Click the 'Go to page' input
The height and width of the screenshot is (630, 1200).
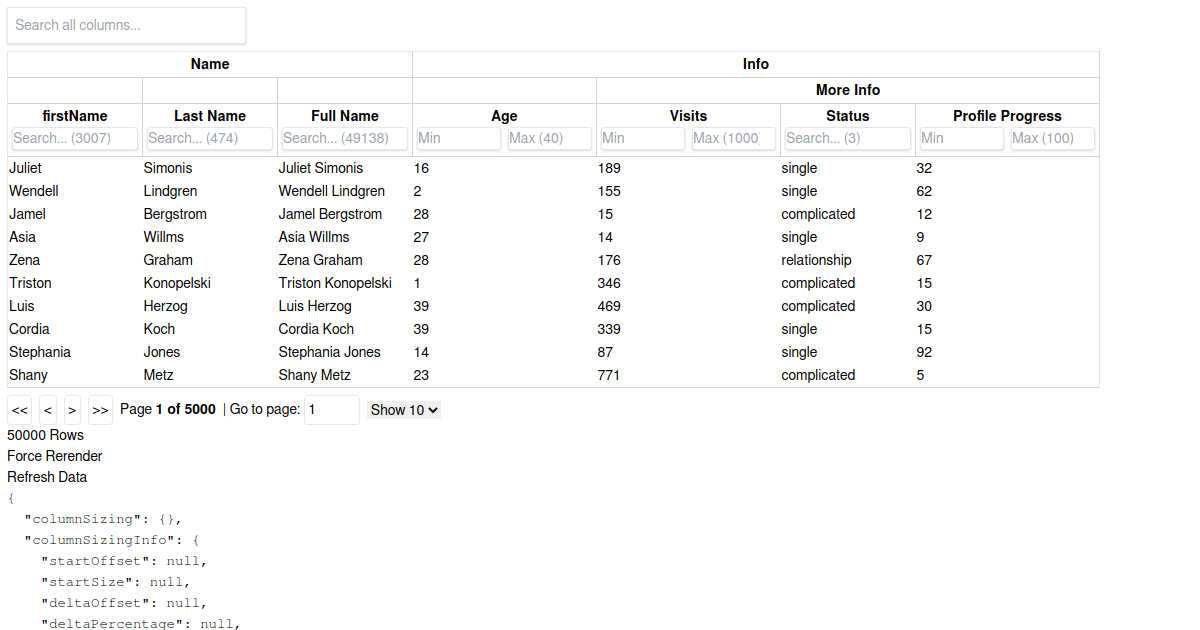point(331,409)
